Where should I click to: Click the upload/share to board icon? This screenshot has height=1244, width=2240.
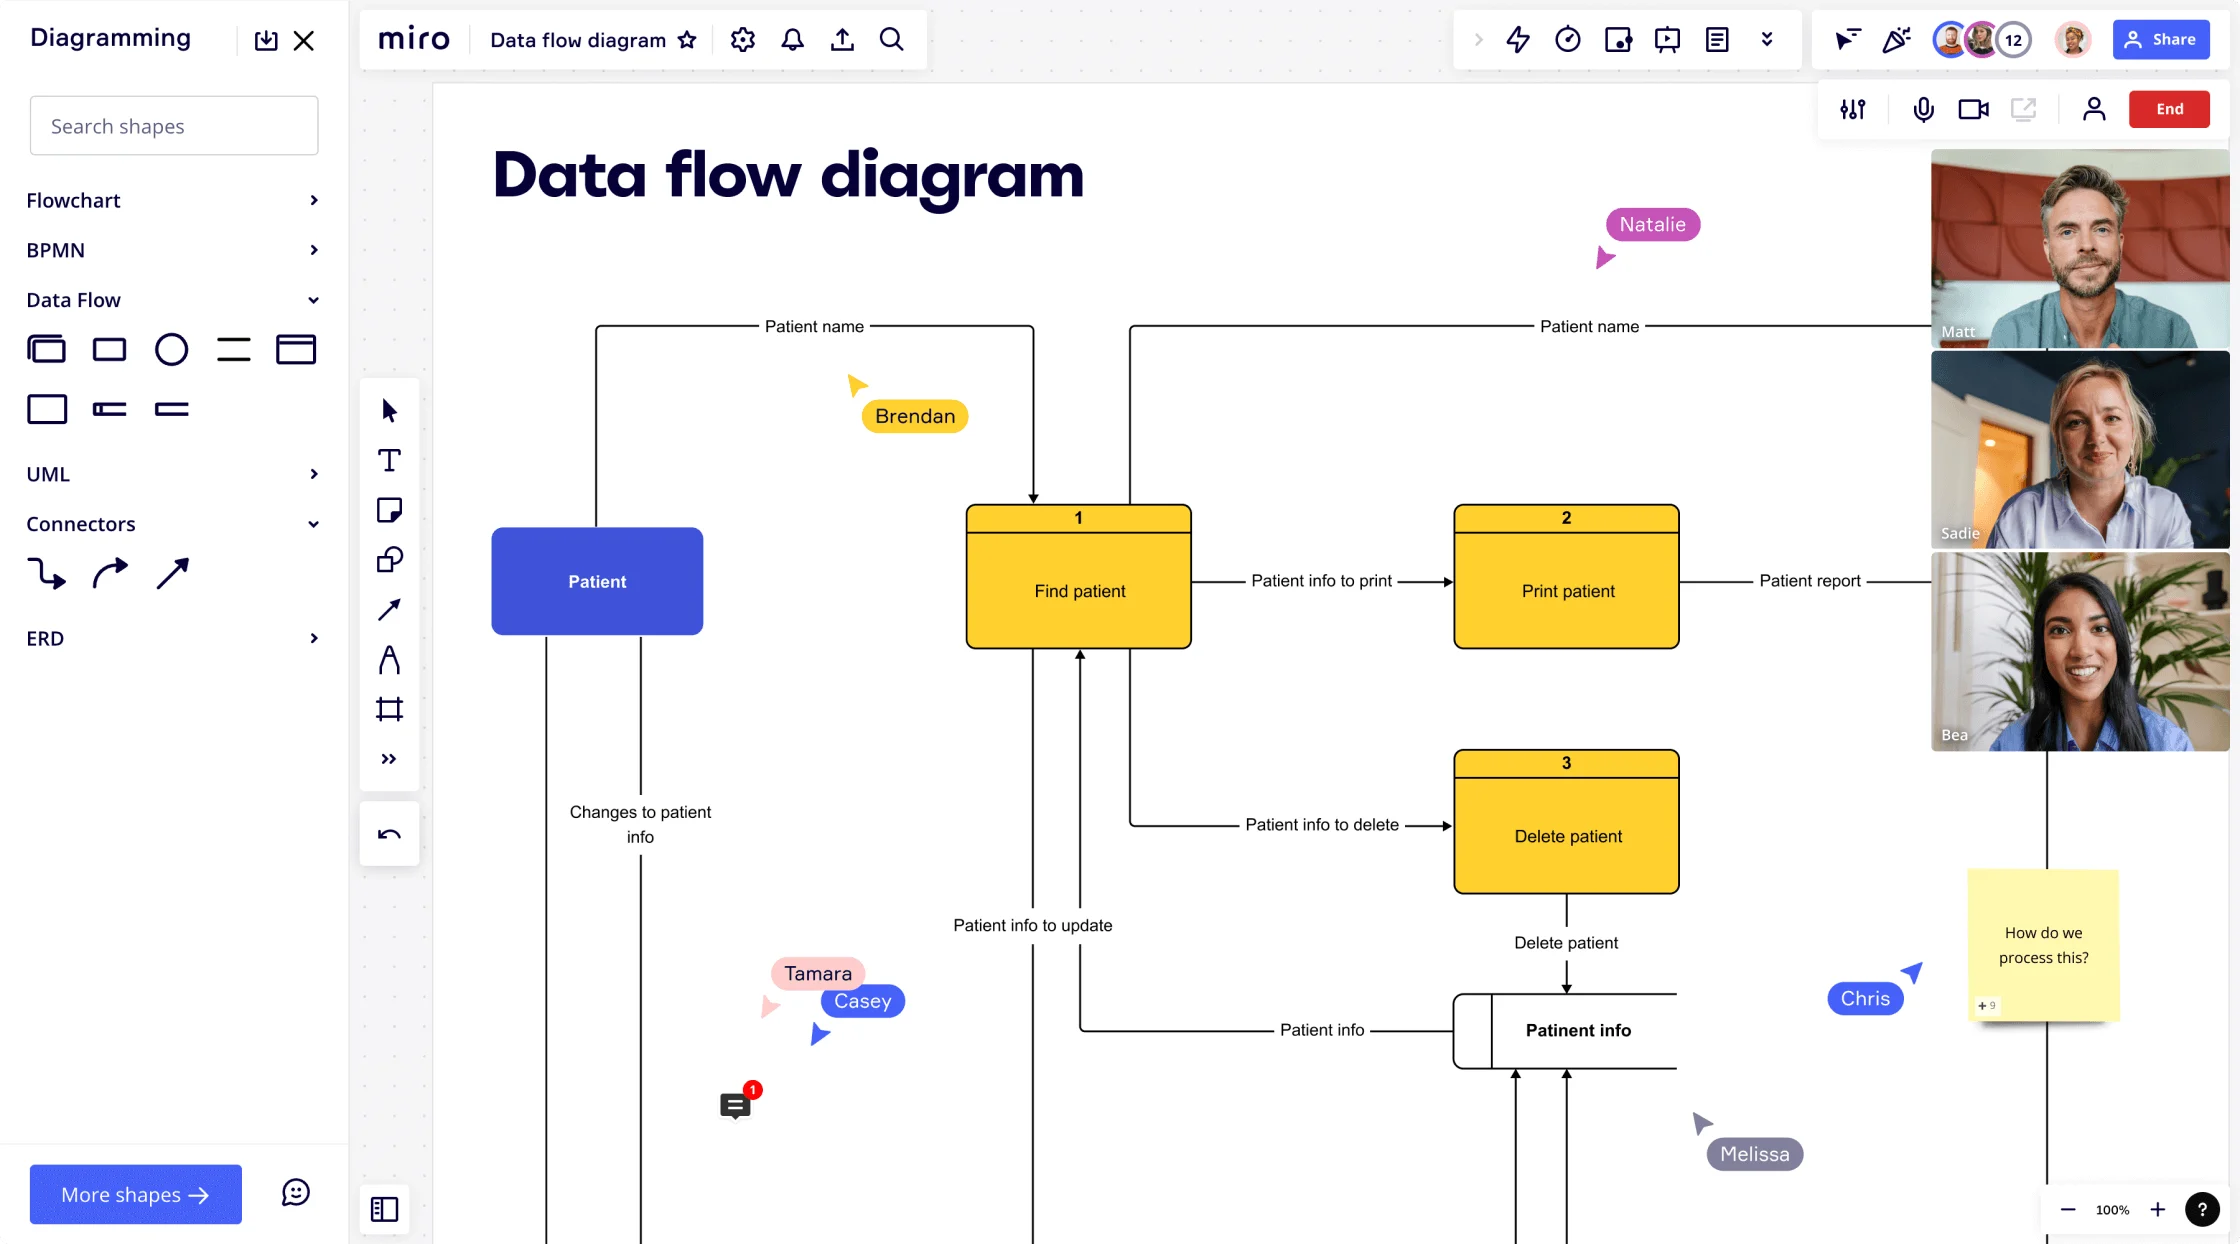coord(842,38)
